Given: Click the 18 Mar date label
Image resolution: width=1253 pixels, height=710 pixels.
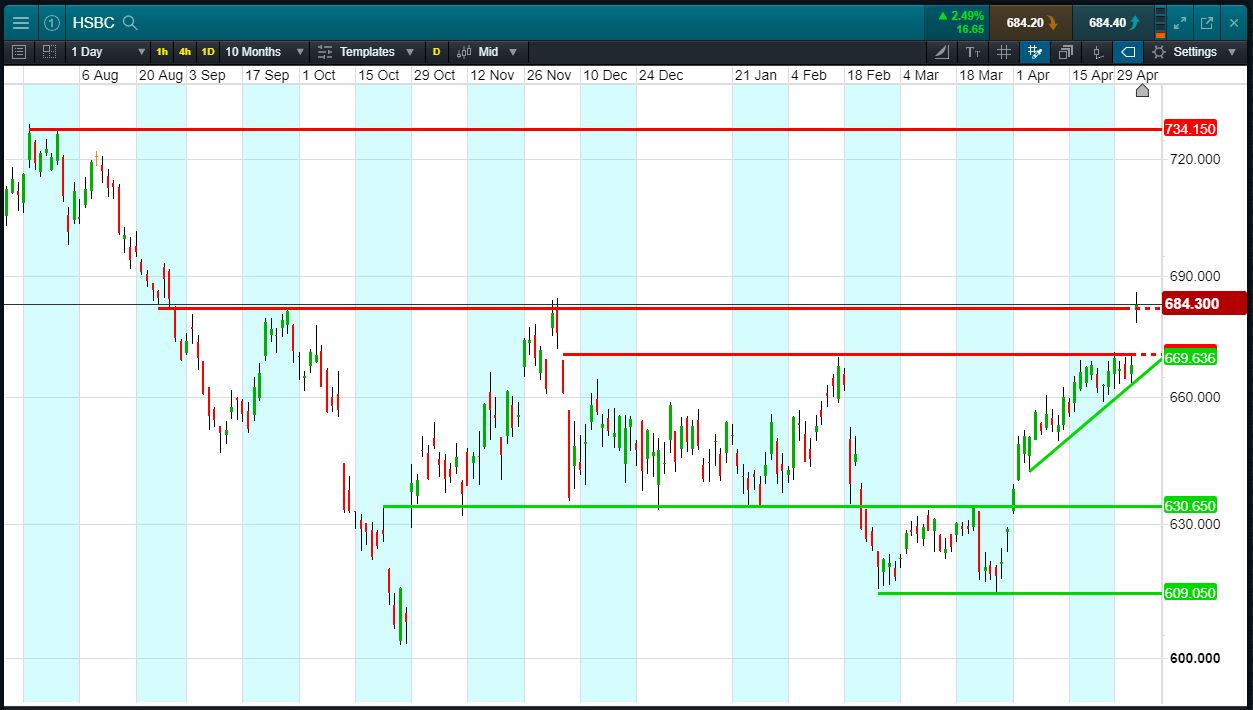Looking at the screenshot, I should pyautogui.click(x=981, y=75).
